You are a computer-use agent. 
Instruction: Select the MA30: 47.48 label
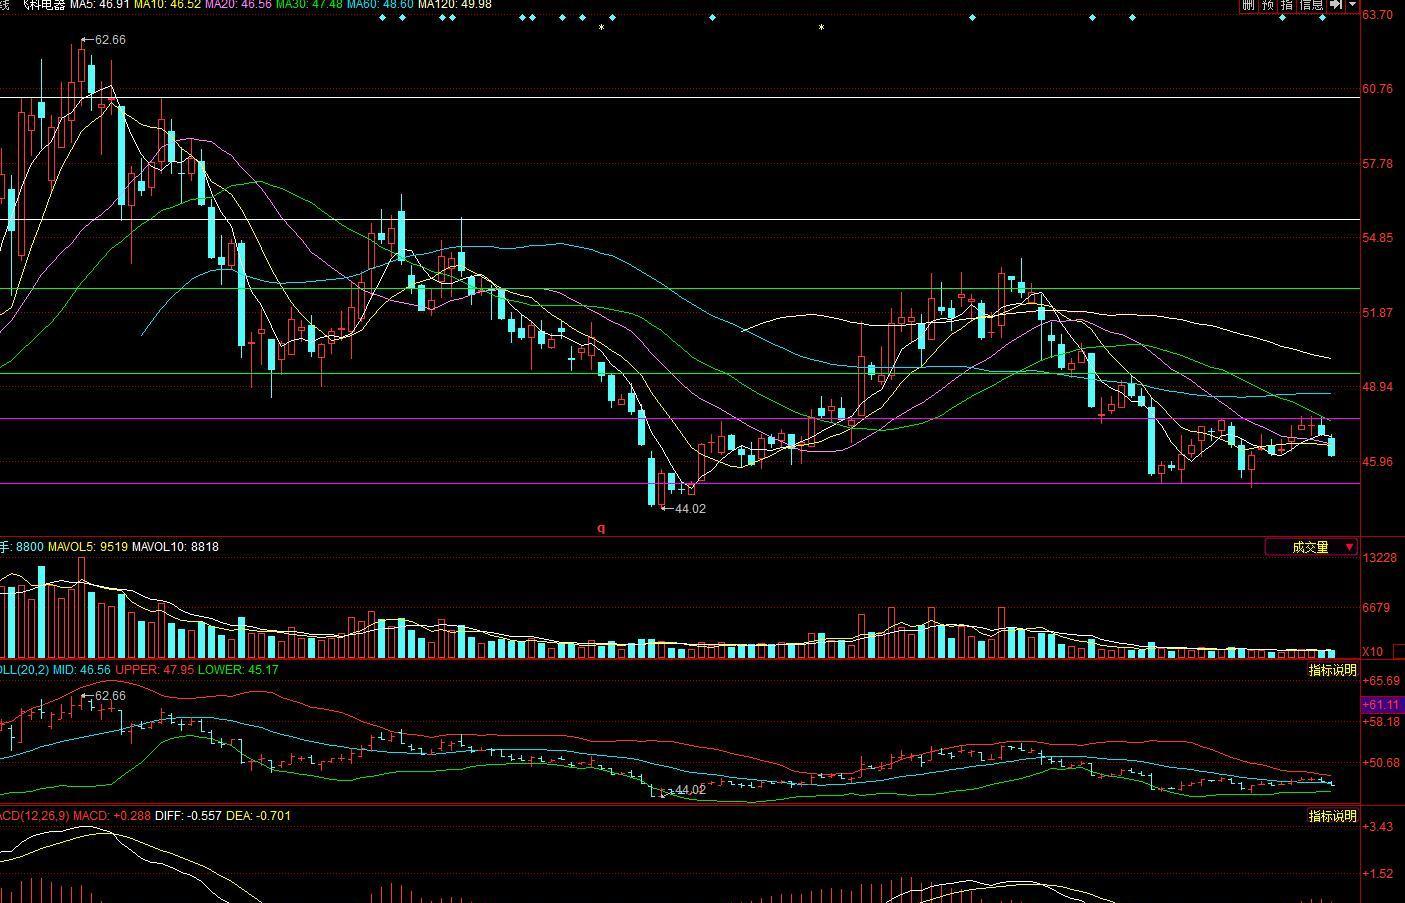[309, 5]
